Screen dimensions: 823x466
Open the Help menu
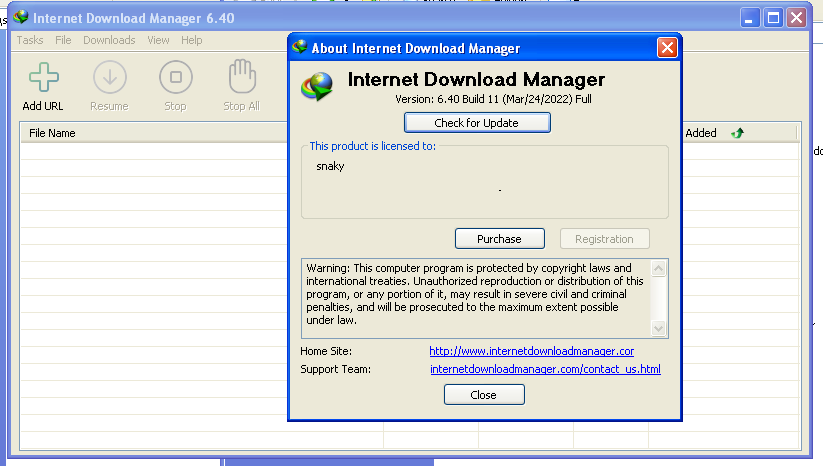[192, 40]
